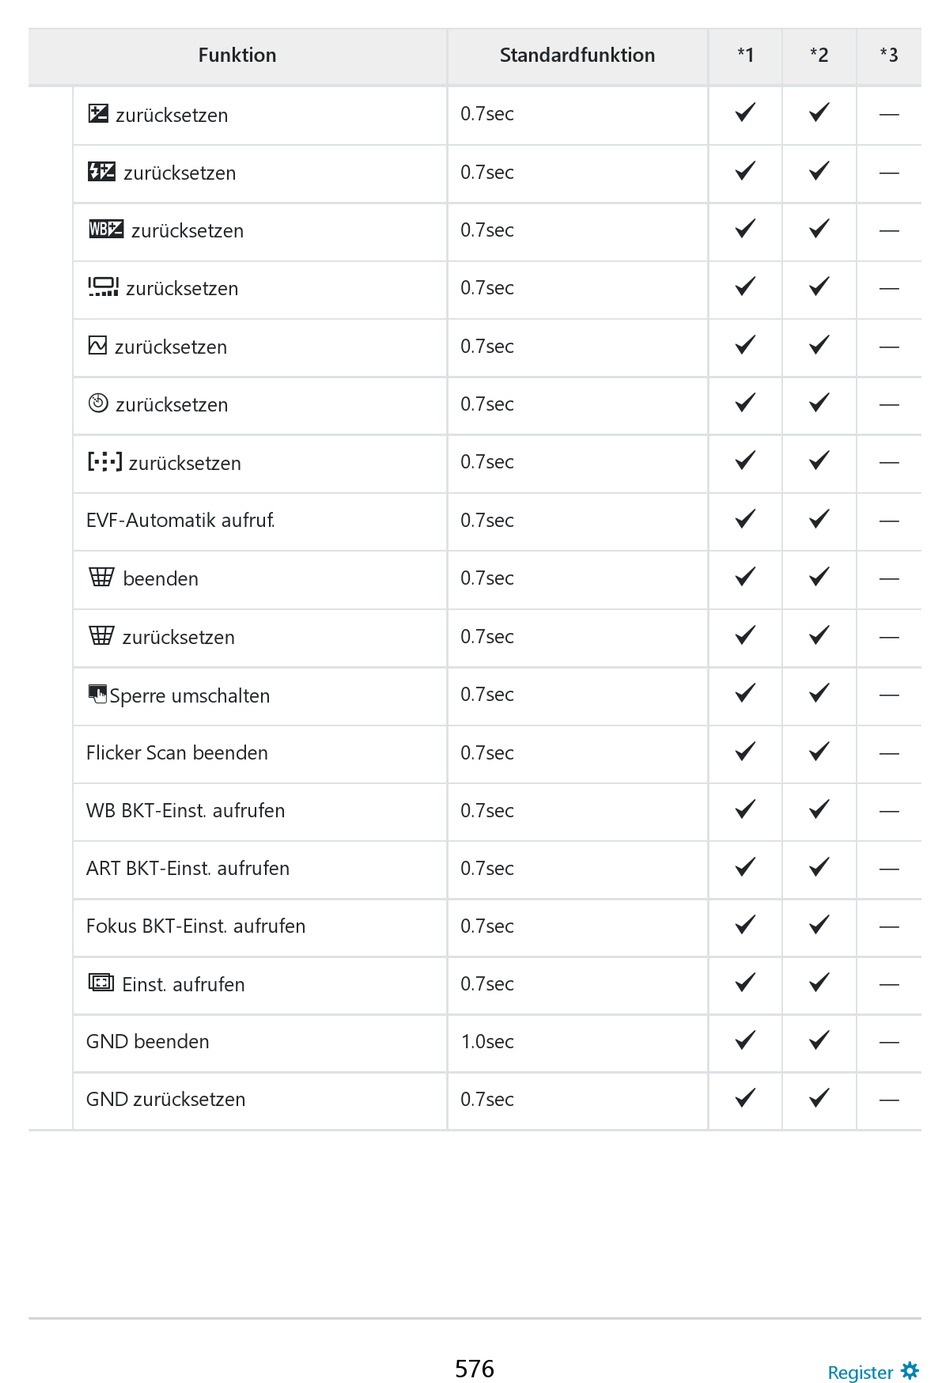Click the gear icon next to Register
The width and height of the screenshot is (950, 1383).
click(910, 1370)
